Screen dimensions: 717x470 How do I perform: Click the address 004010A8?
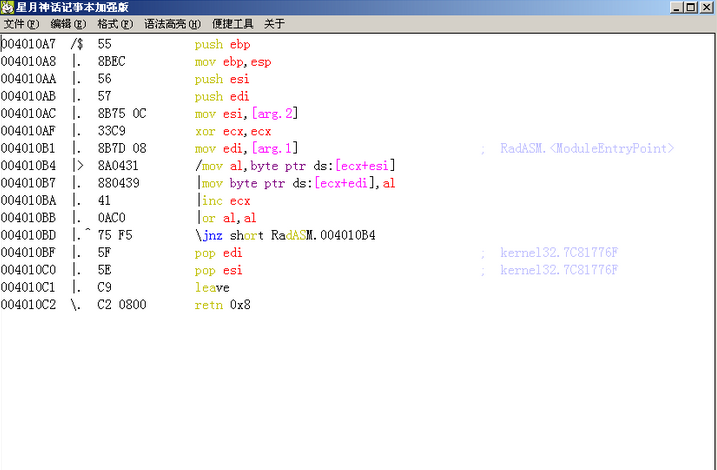(x=28, y=62)
